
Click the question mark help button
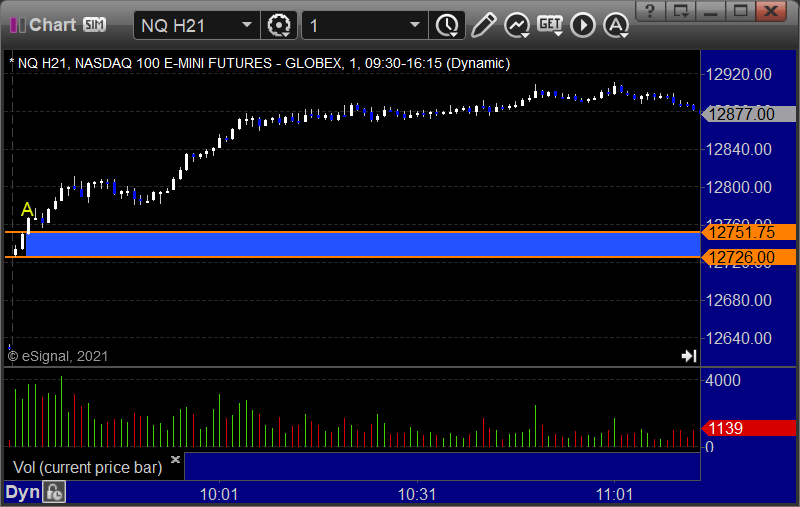pos(649,11)
